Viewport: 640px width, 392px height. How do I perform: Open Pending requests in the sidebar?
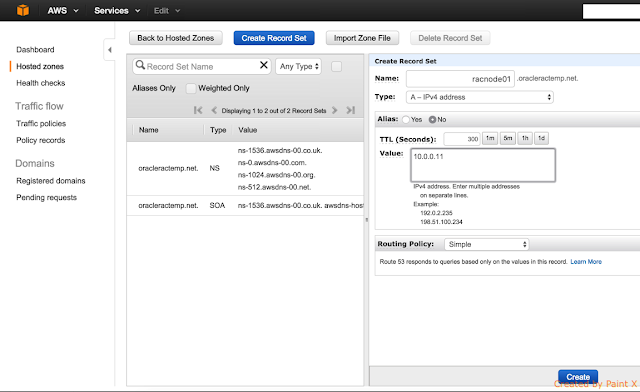[x=46, y=198]
